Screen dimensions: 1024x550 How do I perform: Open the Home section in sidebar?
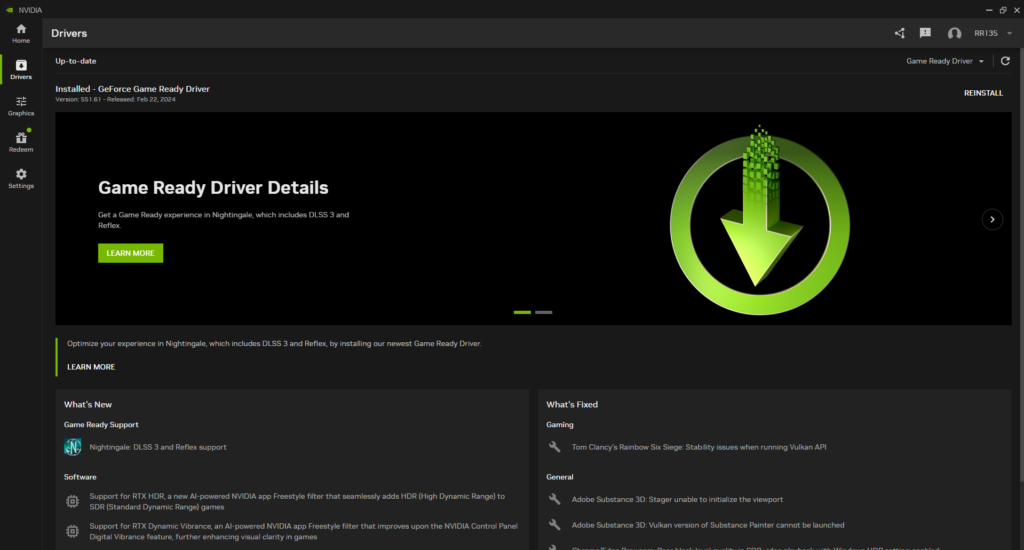tap(21, 33)
